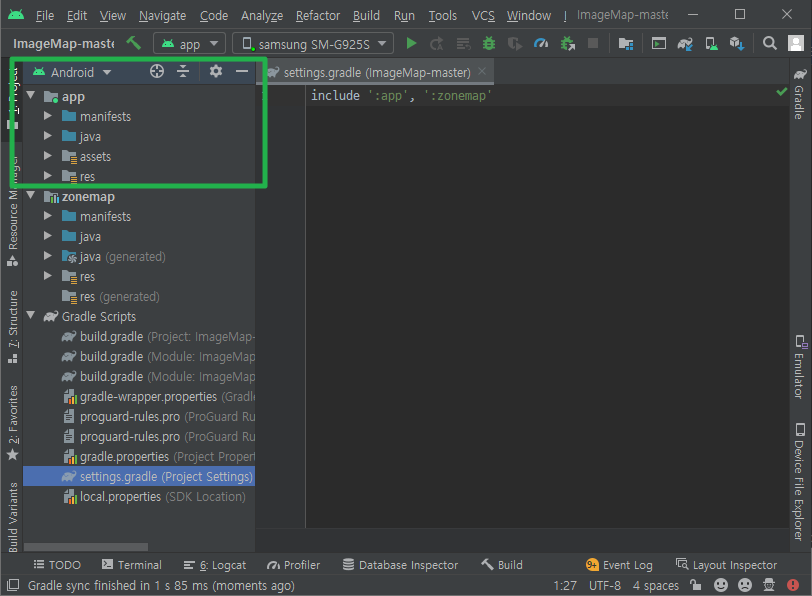Collapse the Gradle Scripts node
Viewport: 812px width, 596px height.
31,316
